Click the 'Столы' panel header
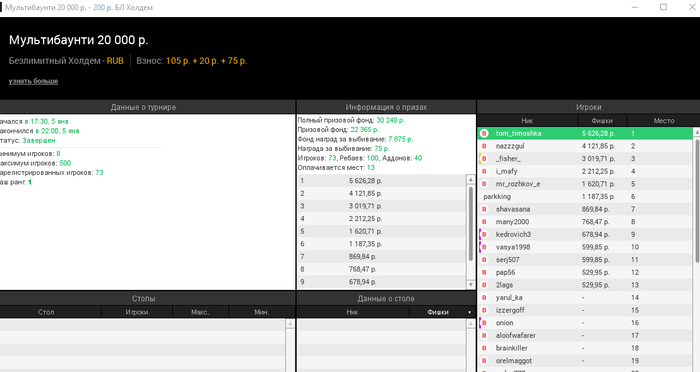This screenshot has height=372, width=700. (x=147, y=298)
